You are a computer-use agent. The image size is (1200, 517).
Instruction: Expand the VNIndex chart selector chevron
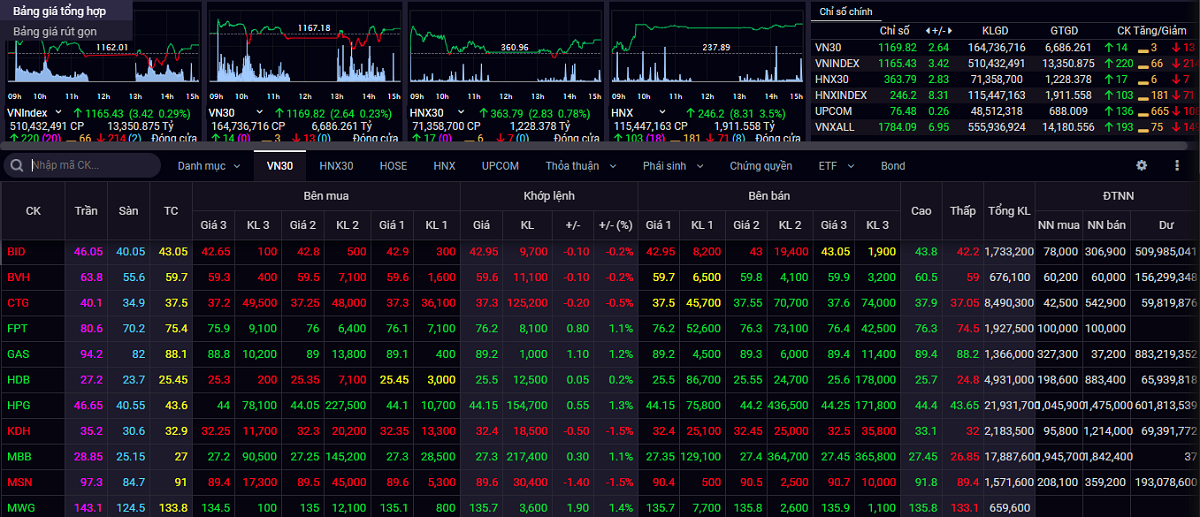[x=59, y=113]
